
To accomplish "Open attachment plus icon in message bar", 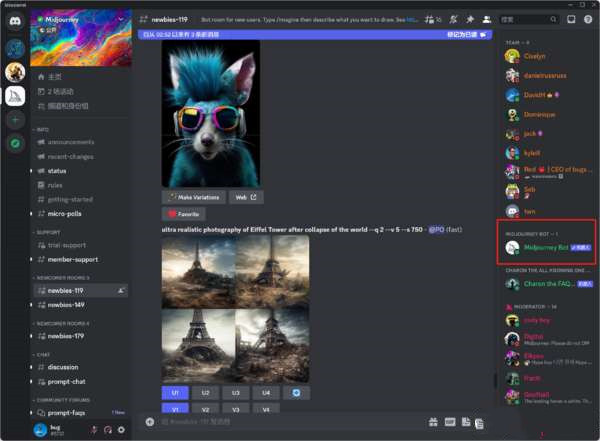I will point(150,422).
